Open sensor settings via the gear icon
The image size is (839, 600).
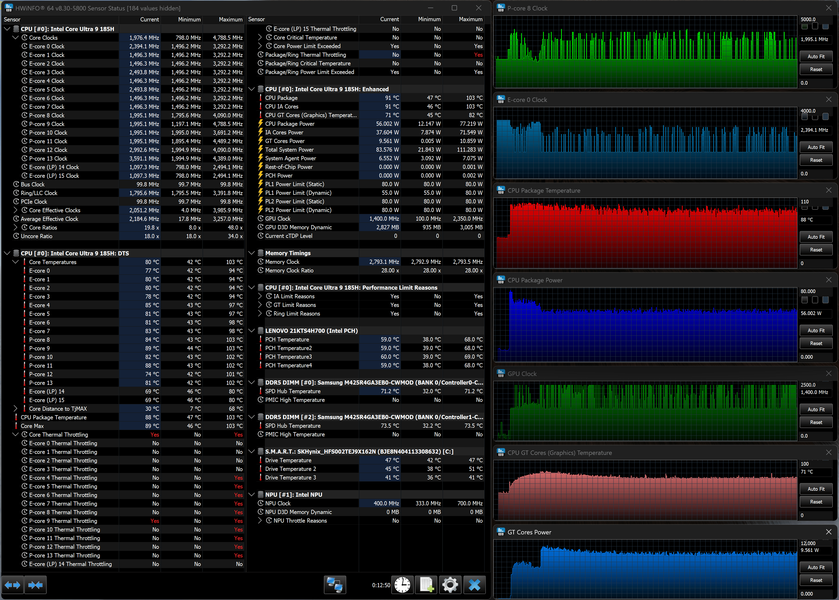pyautogui.click(x=450, y=585)
